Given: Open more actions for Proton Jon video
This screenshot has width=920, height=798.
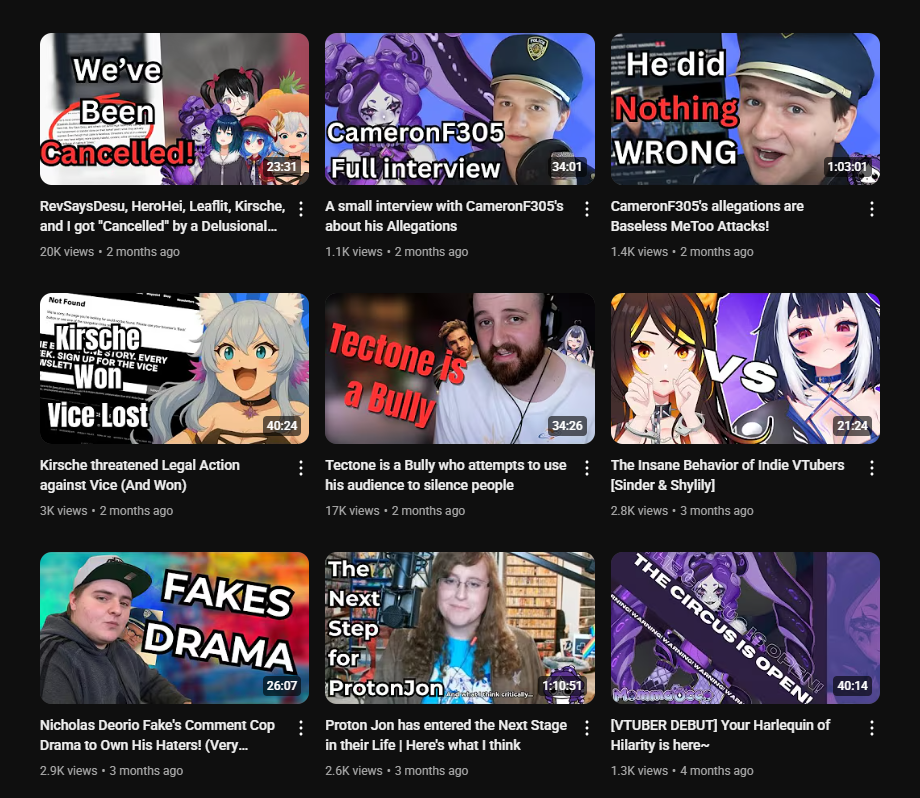Looking at the screenshot, I should [586, 728].
